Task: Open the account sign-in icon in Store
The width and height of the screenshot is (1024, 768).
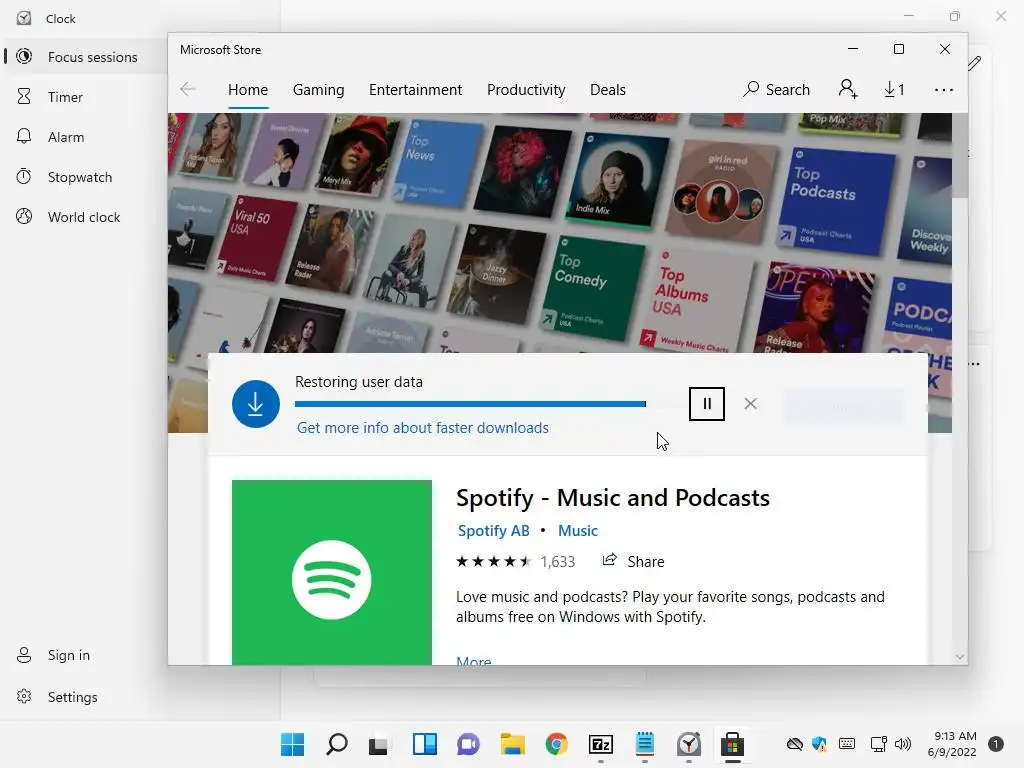Action: click(x=848, y=89)
